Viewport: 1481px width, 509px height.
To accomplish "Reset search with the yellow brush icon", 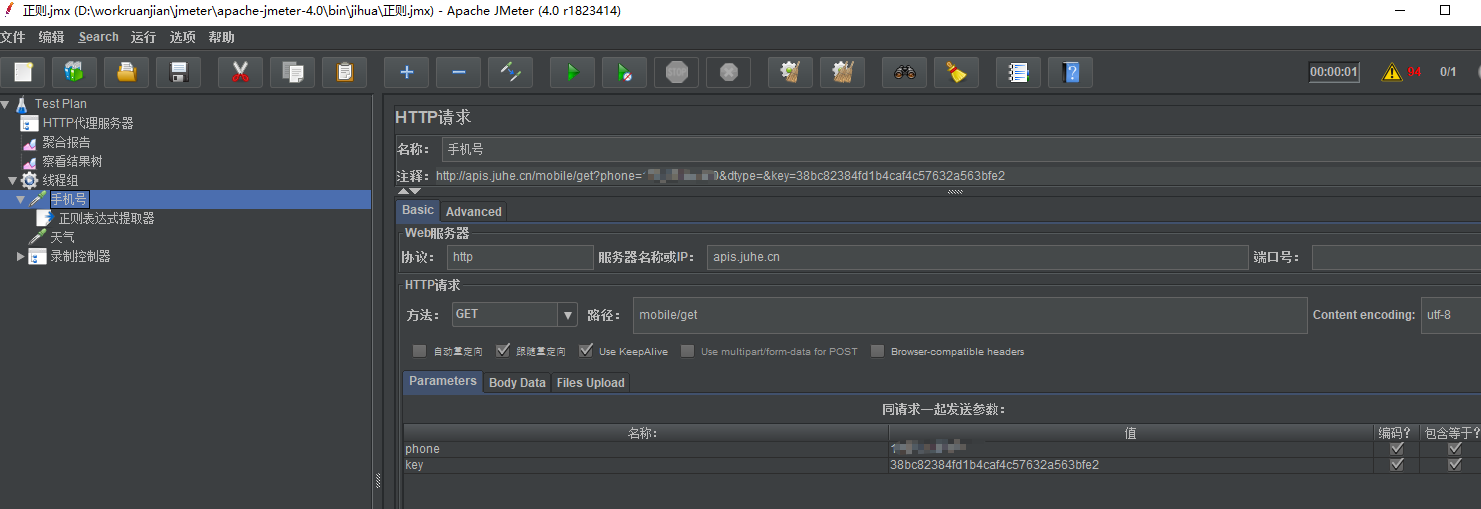I will tap(956, 72).
